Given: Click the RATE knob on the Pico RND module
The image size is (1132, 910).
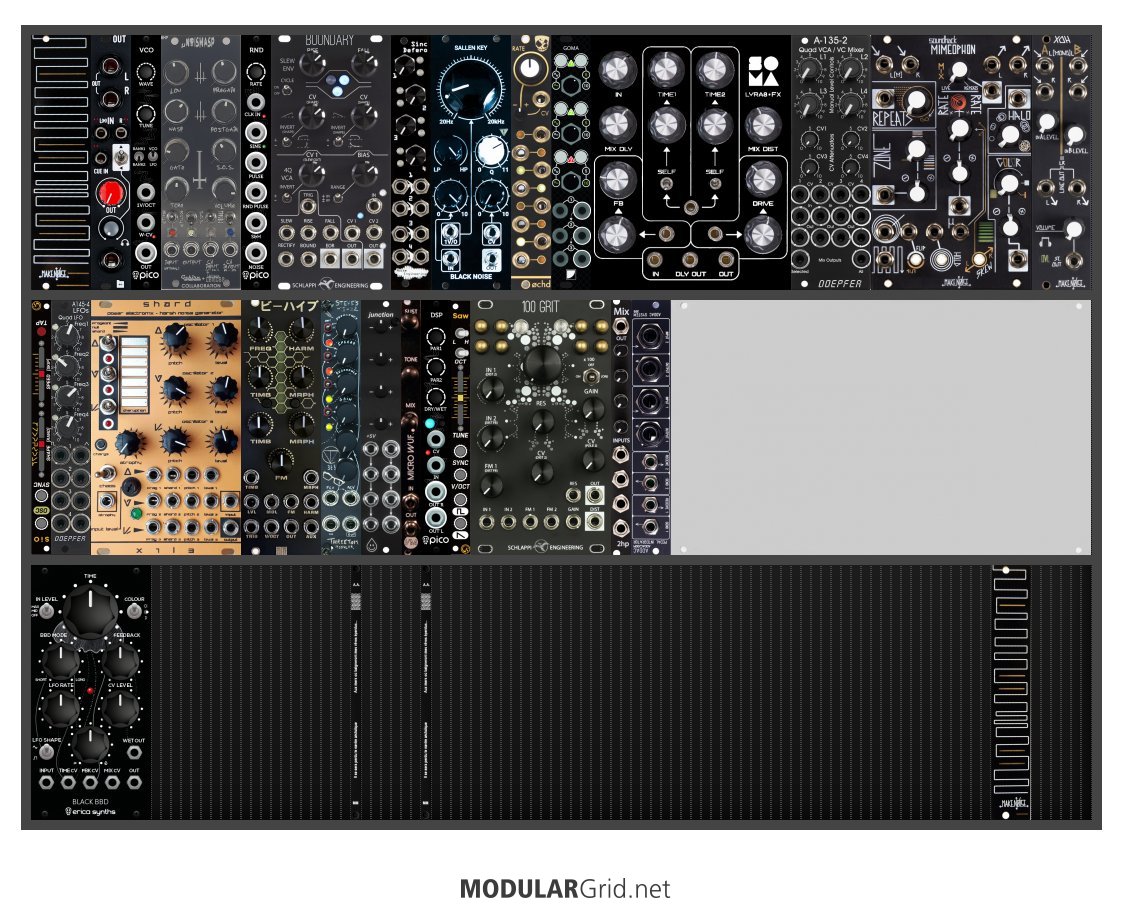Looking at the screenshot, I should tap(256, 72).
